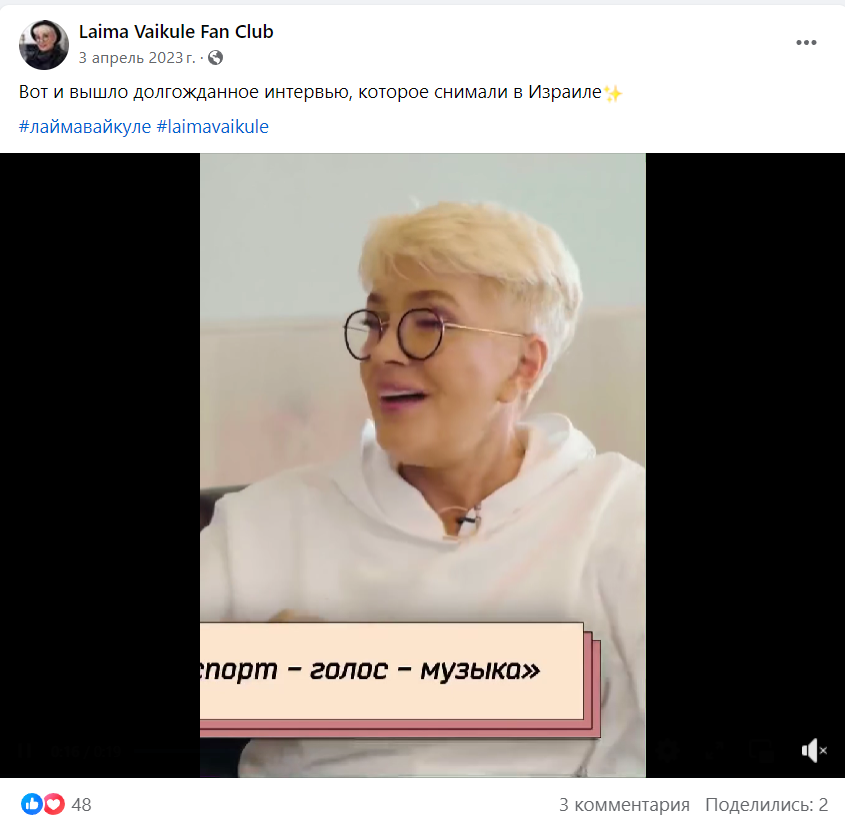Open the post date 3 апрель 2023 г.

point(137,58)
